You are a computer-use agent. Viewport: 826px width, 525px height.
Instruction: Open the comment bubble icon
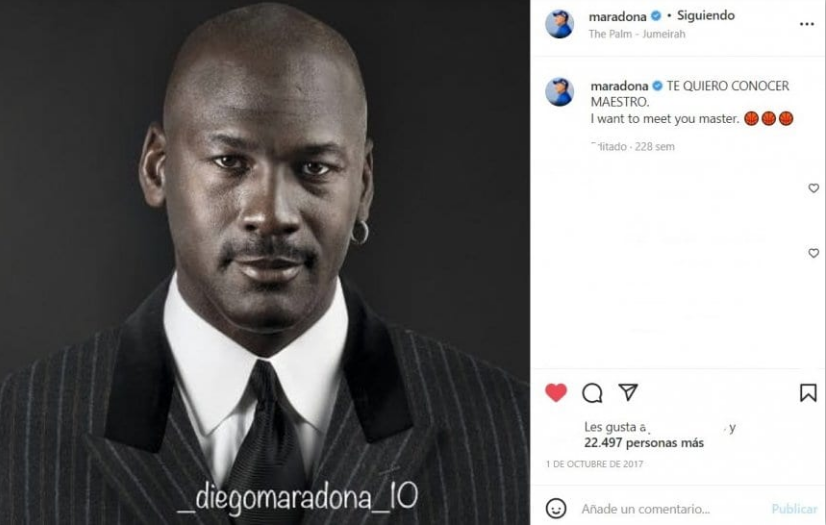592,393
